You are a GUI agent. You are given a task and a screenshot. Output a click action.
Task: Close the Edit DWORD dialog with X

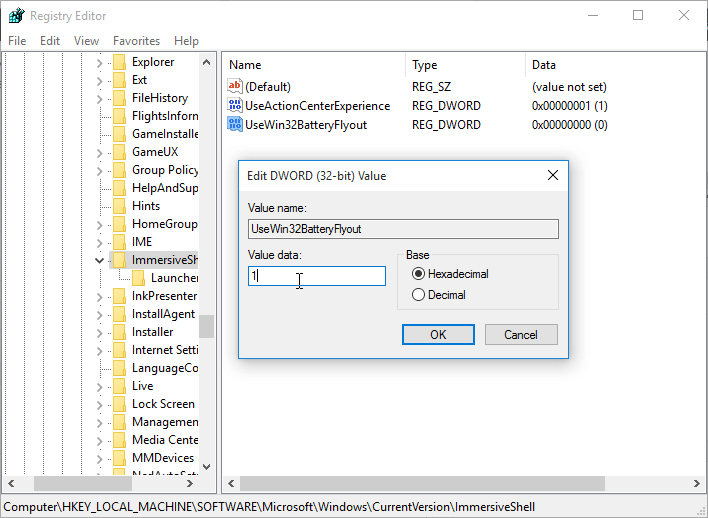tap(553, 175)
